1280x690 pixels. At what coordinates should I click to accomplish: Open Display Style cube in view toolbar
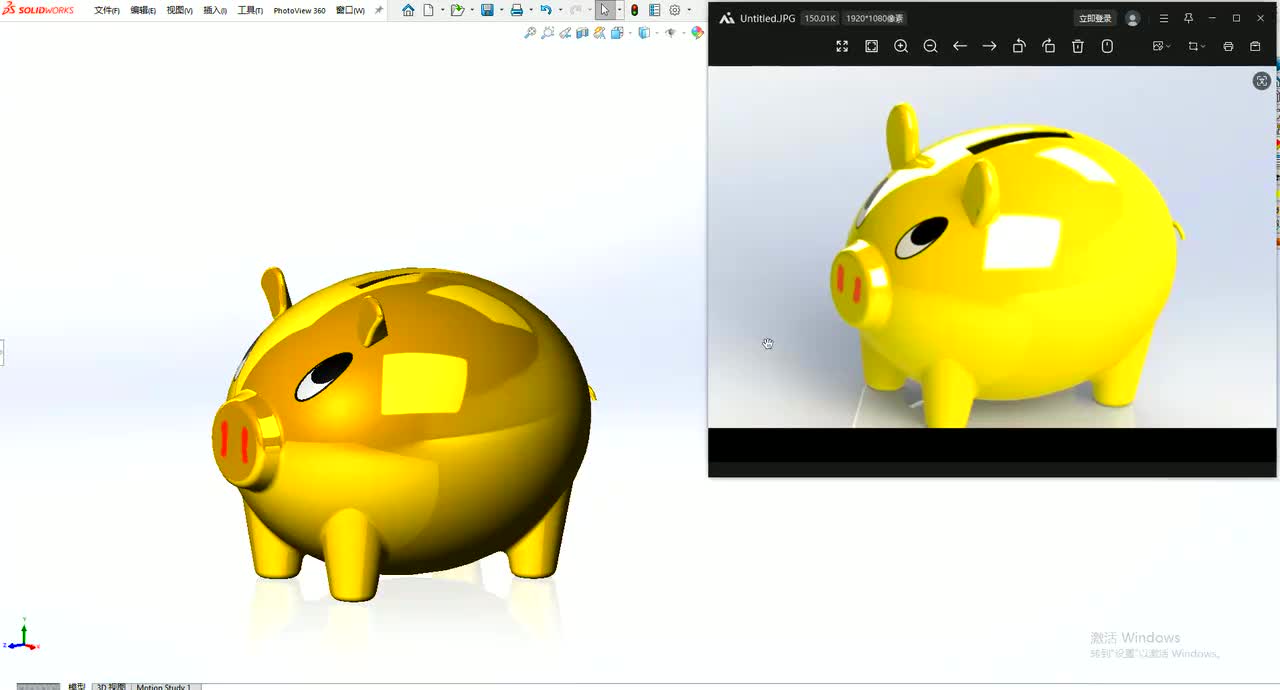(x=644, y=33)
